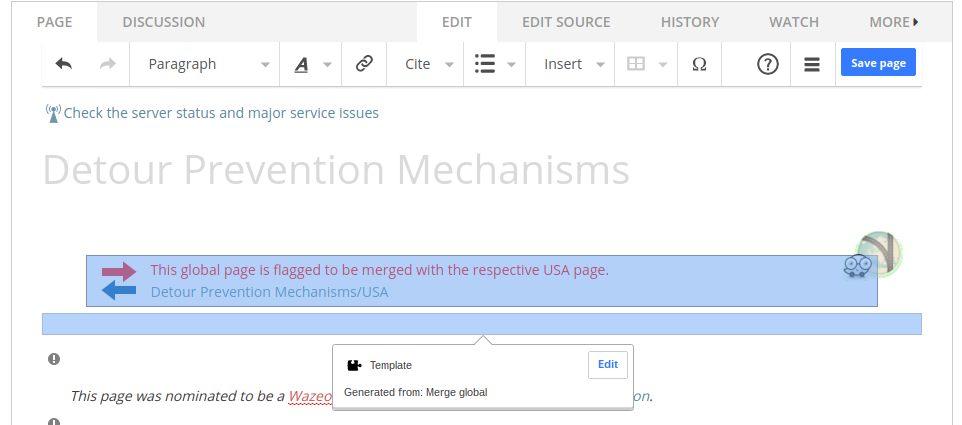Viewport: 962px width, 425px height.
Task: Click the antenna status icon
Action: [53, 113]
